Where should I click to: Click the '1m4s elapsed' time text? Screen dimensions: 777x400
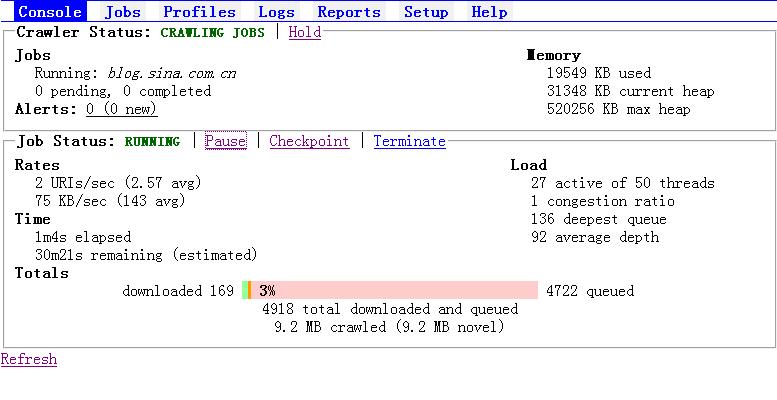[x=83, y=237]
